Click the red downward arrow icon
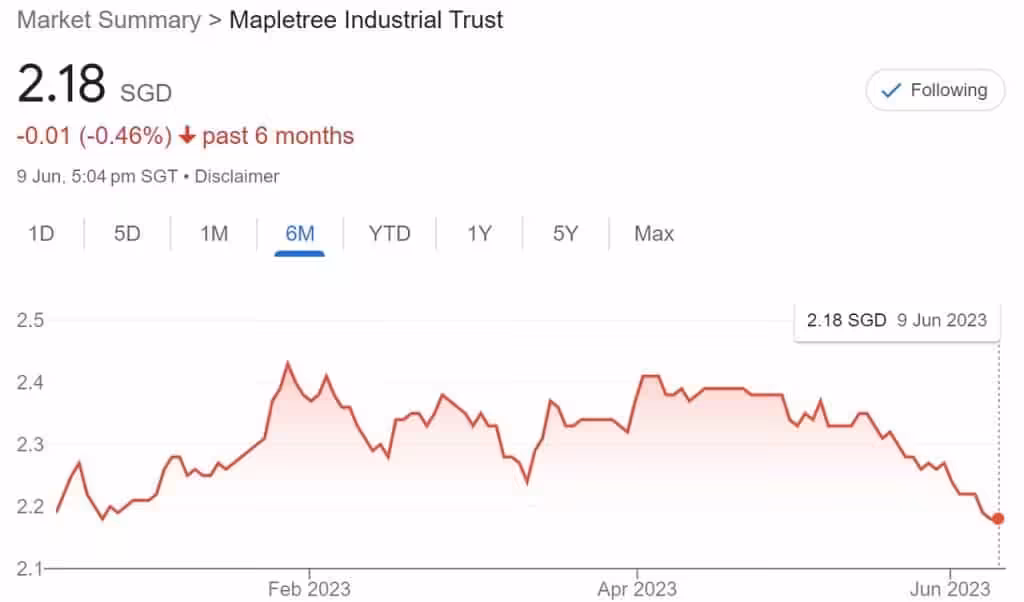This screenshot has width=1024, height=602. pos(185,135)
